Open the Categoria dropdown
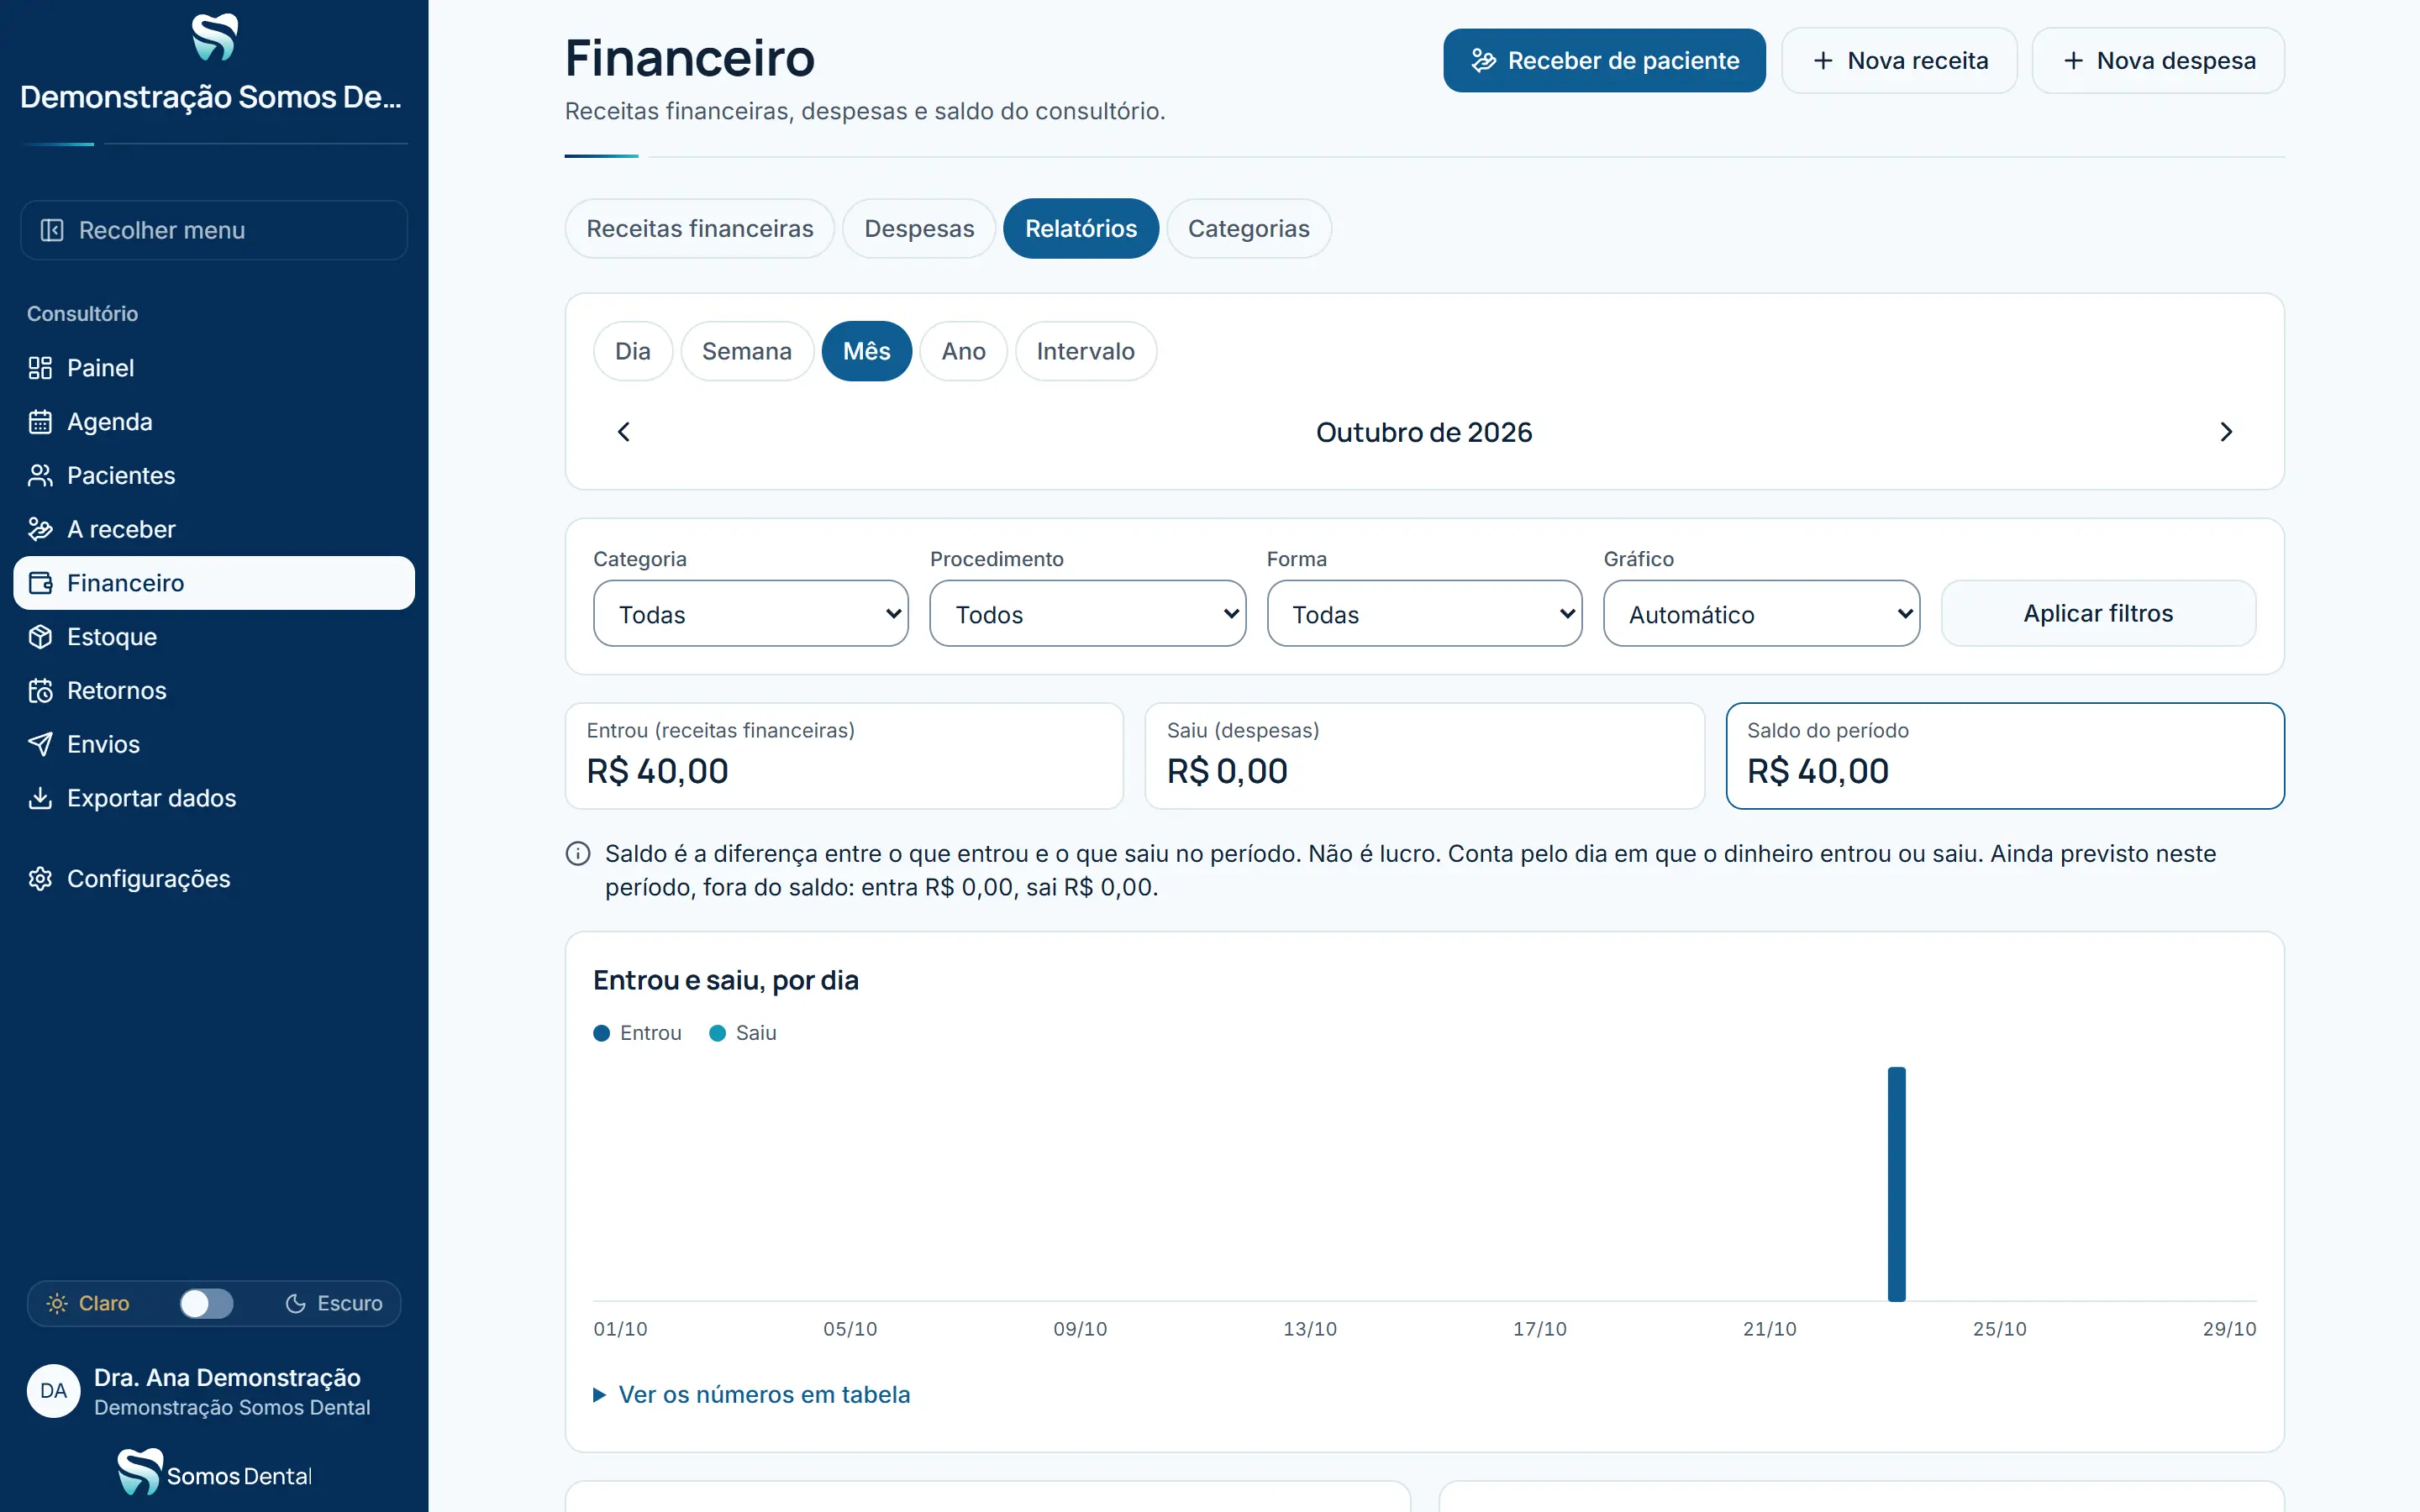The height and width of the screenshot is (1512, 2420). click(x=751, y=614)
